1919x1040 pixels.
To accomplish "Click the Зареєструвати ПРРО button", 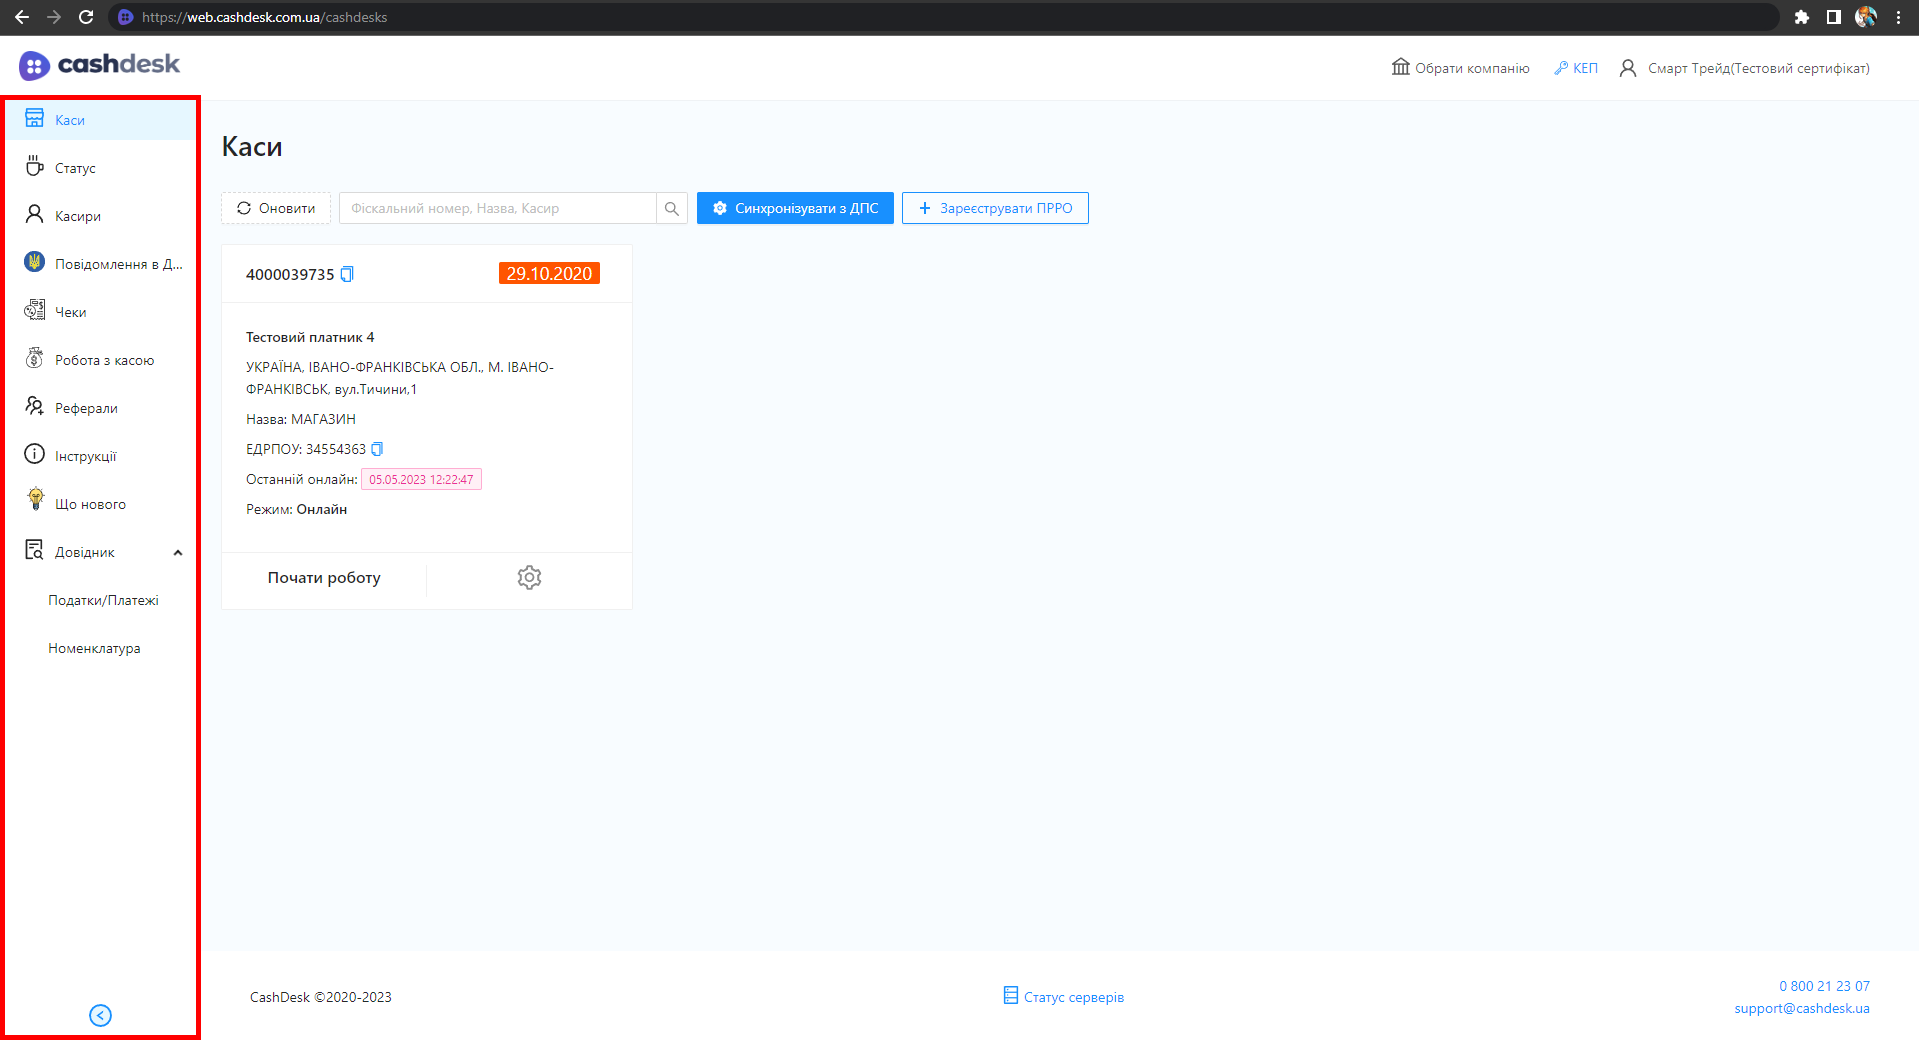I will click(x=995, y=208).
